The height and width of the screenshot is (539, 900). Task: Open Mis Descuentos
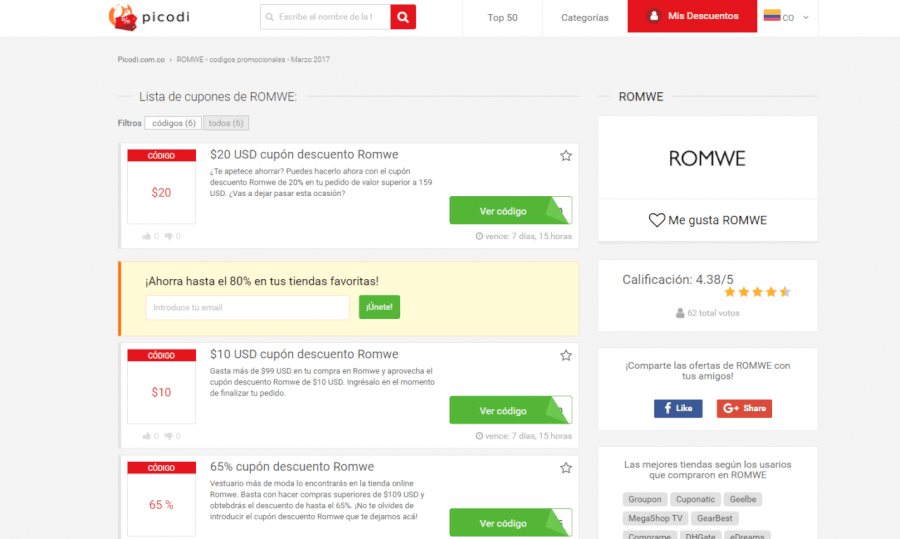pyautogui.click(x=692, y=17)
